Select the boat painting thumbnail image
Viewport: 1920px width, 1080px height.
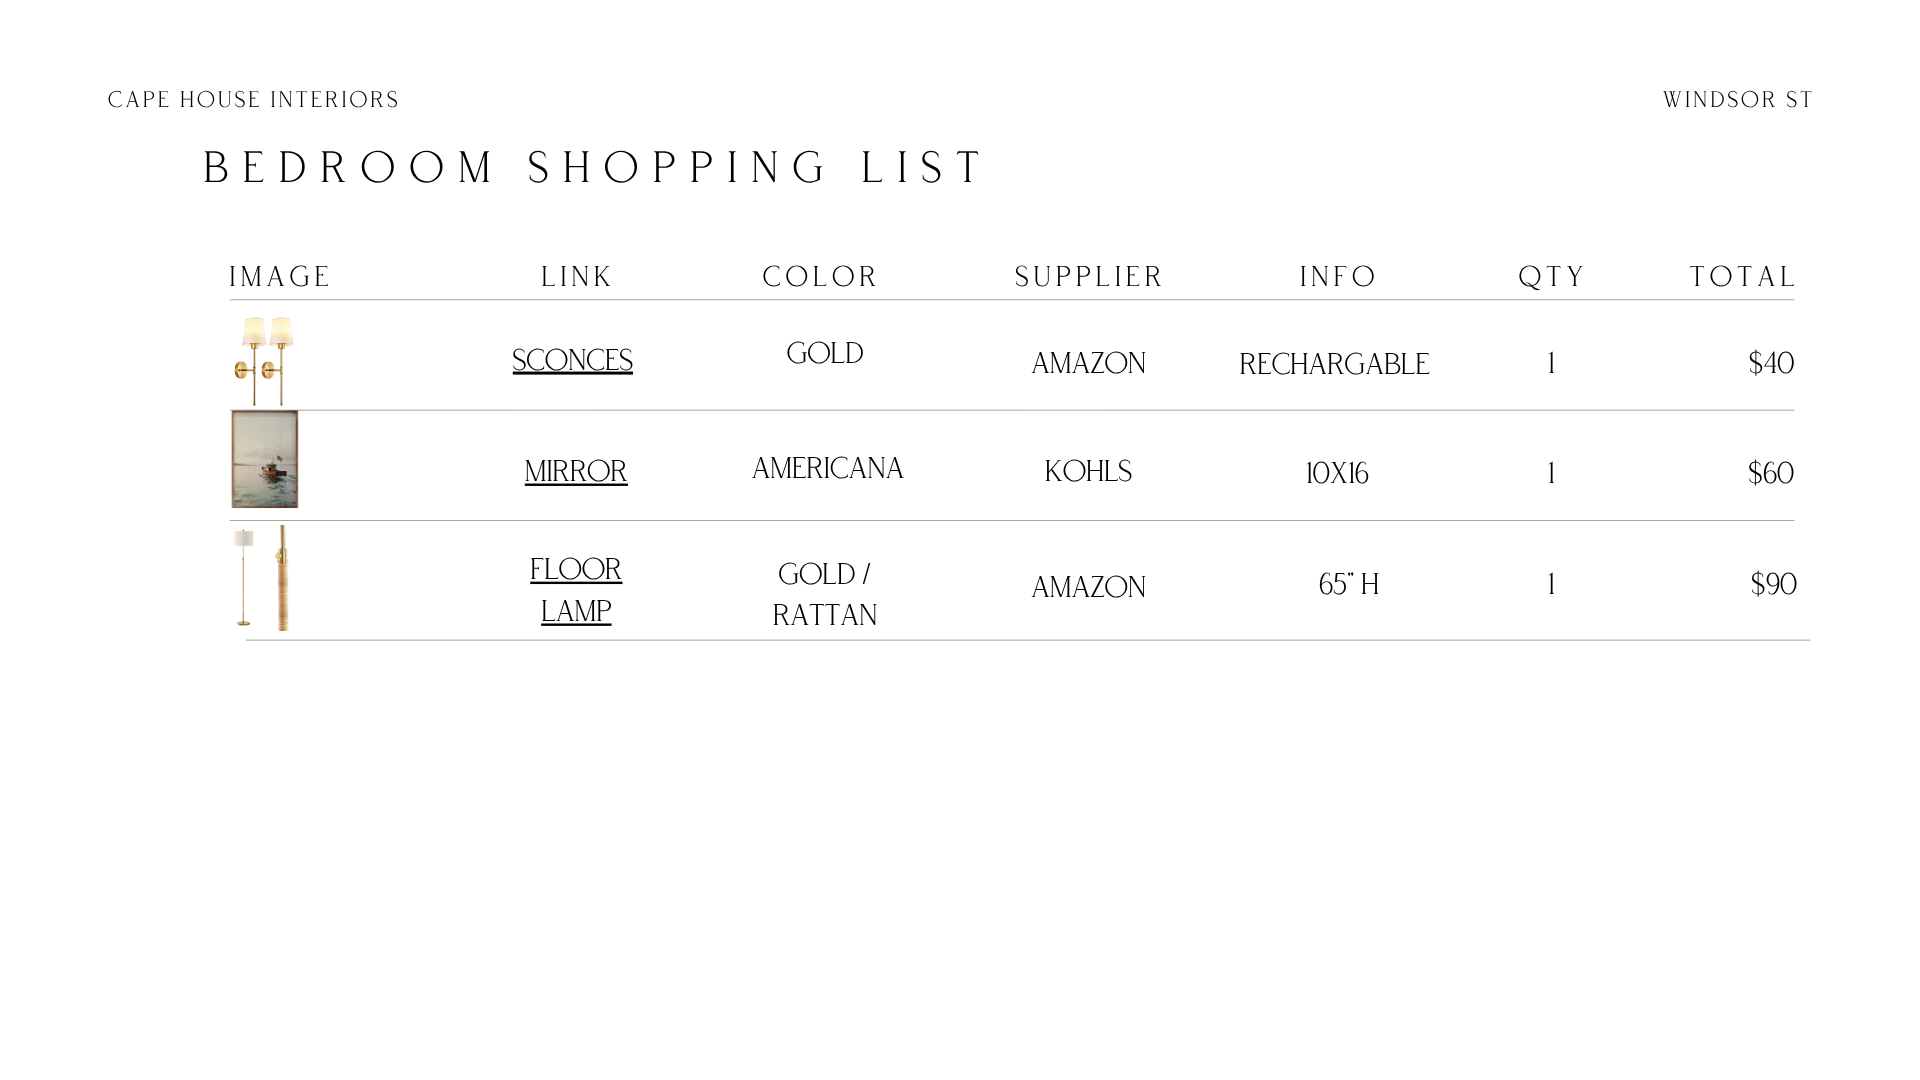click(264, 459)
